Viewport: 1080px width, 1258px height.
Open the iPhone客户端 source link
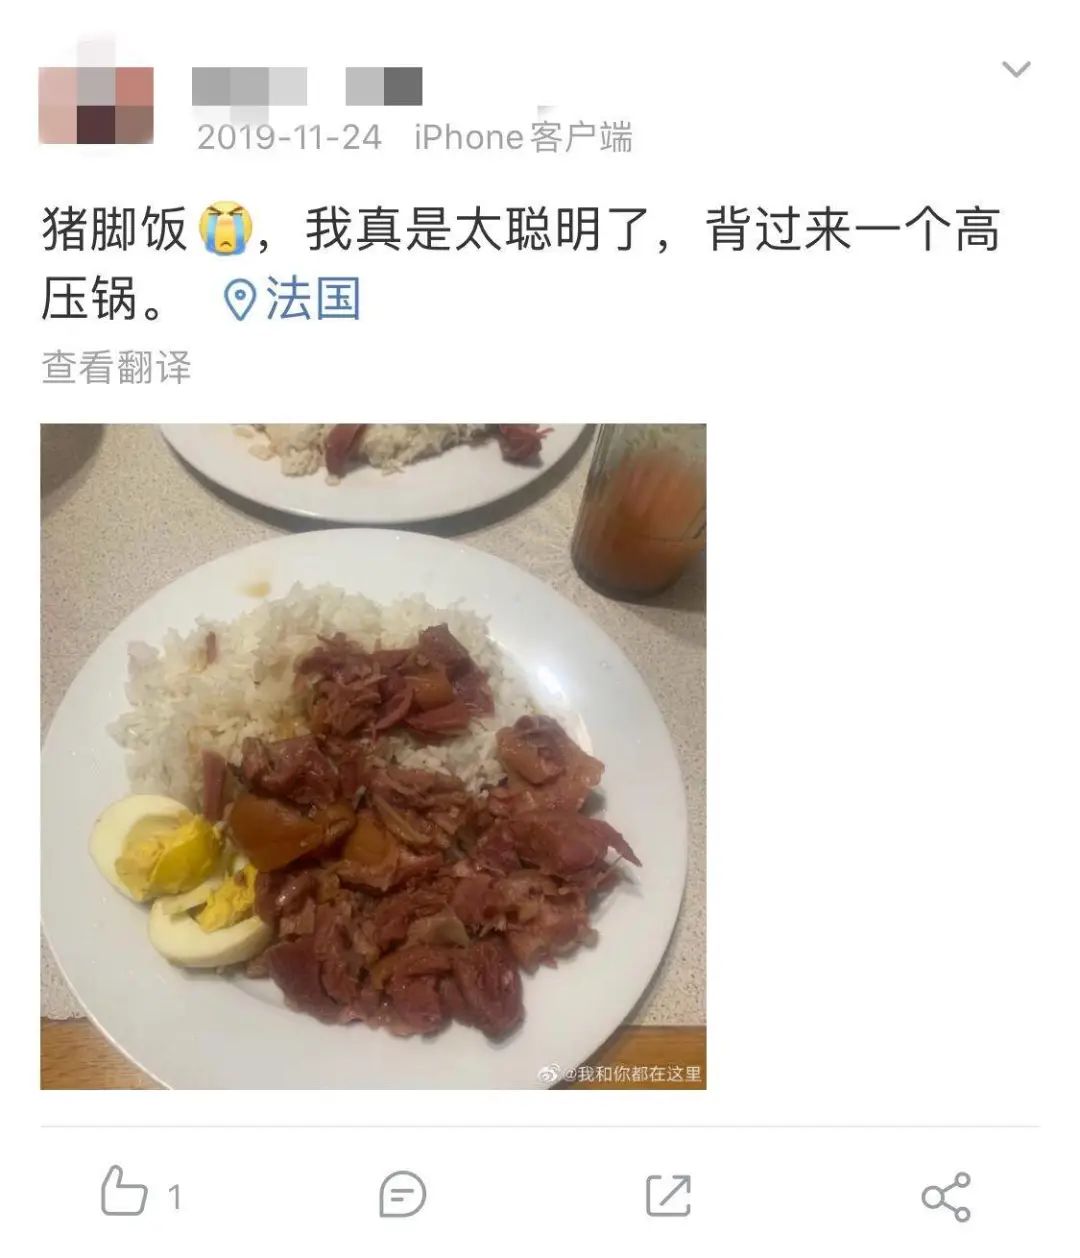pos(523,136)
